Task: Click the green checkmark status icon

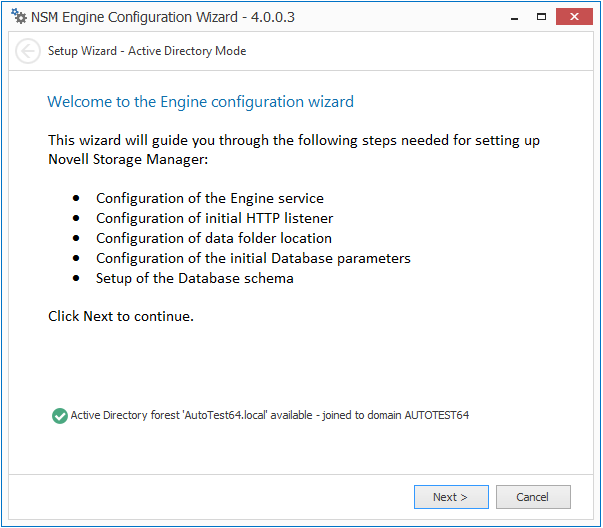Action: coord(59,415)
